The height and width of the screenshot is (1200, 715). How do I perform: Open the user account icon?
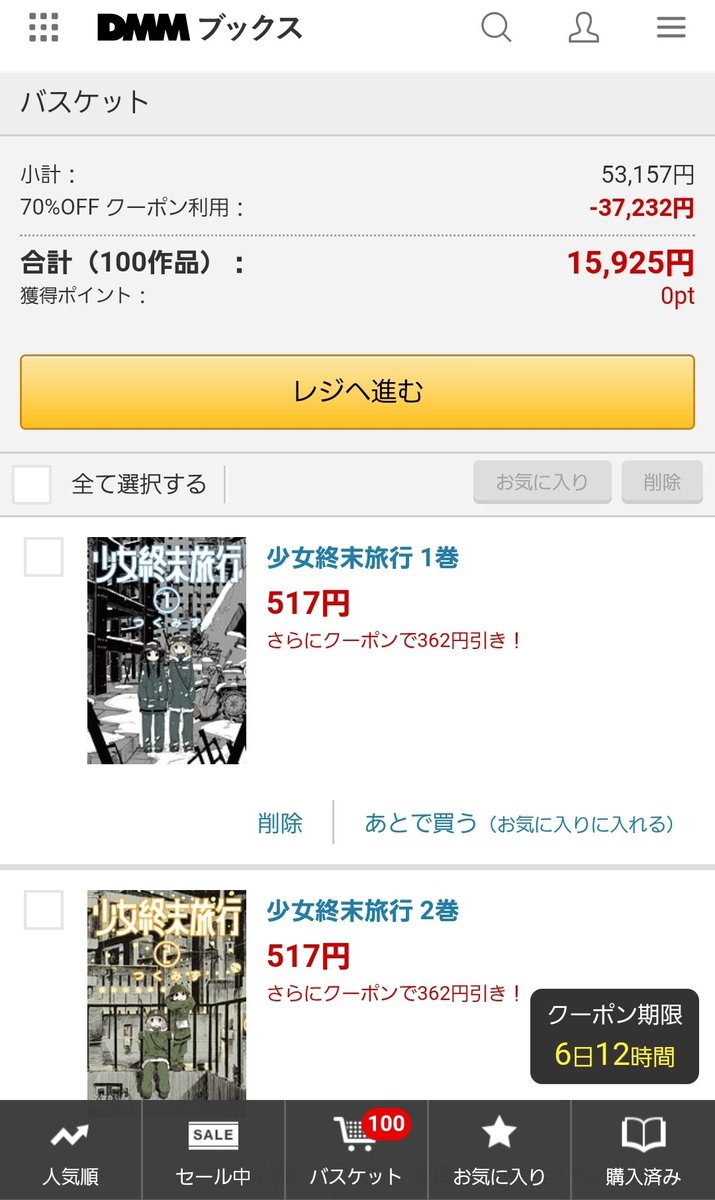click(583, 27)
